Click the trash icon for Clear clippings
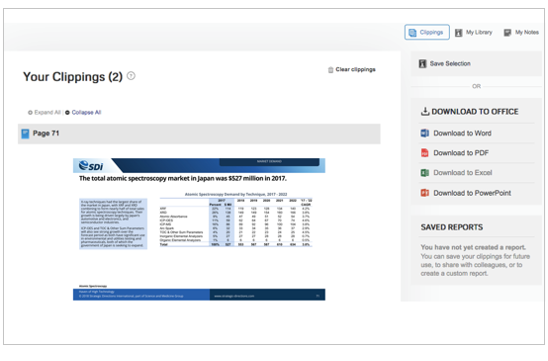 331,70
